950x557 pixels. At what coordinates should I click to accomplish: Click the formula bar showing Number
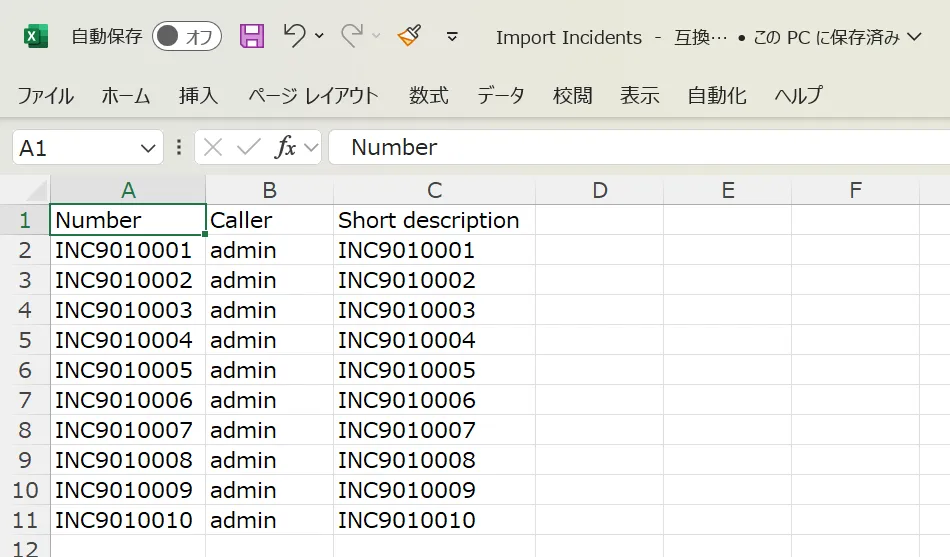click(639, 147)
